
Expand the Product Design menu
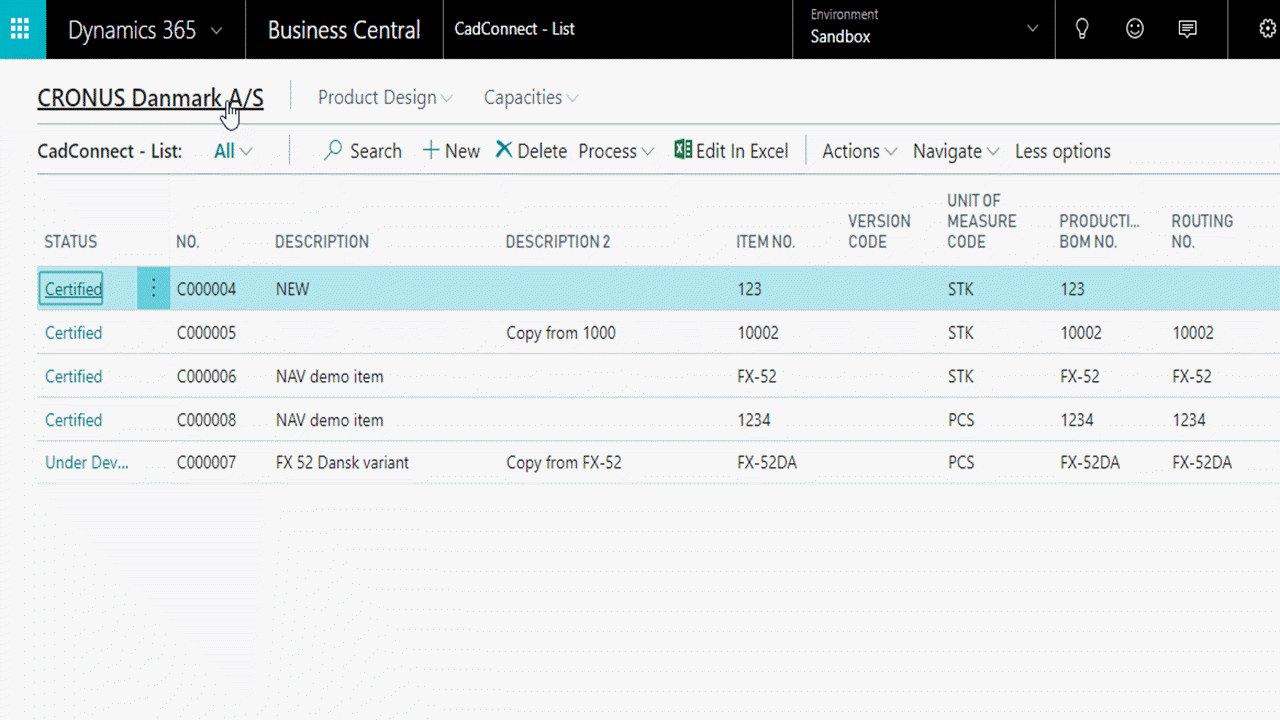click(x=385, y=97)
